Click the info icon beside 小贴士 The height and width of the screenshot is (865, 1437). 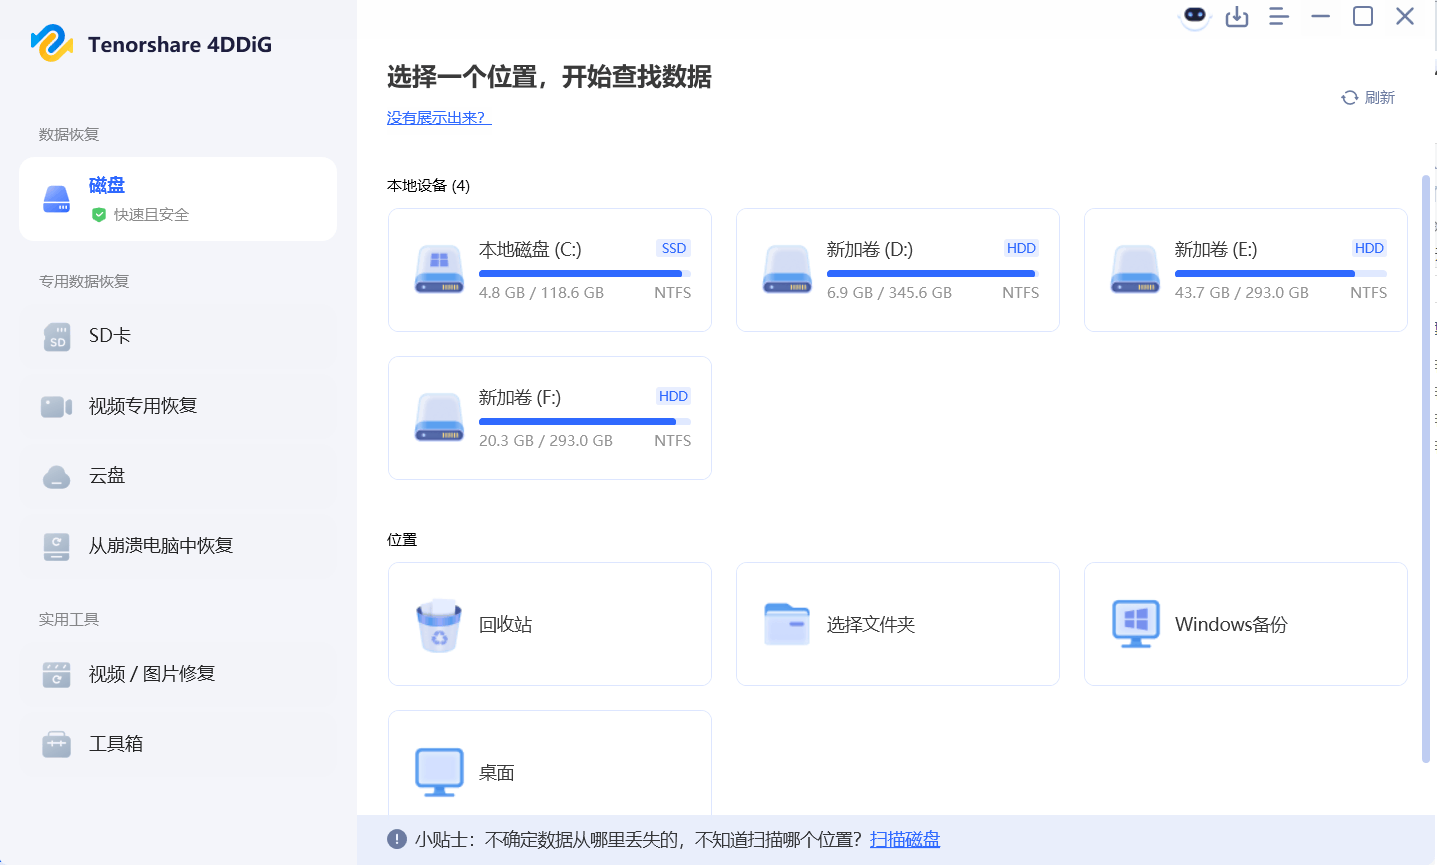click(x=397, y=839)
